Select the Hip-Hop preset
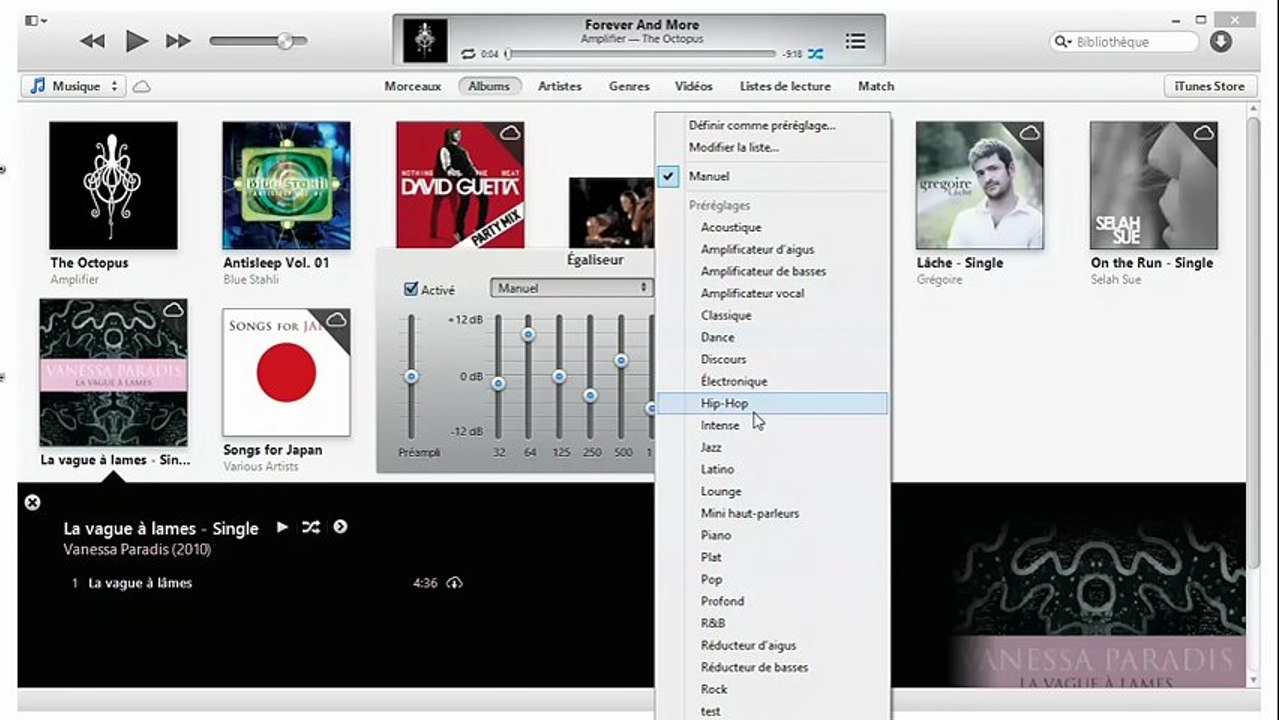The image size is (1279, 720). tap(772, 403)
